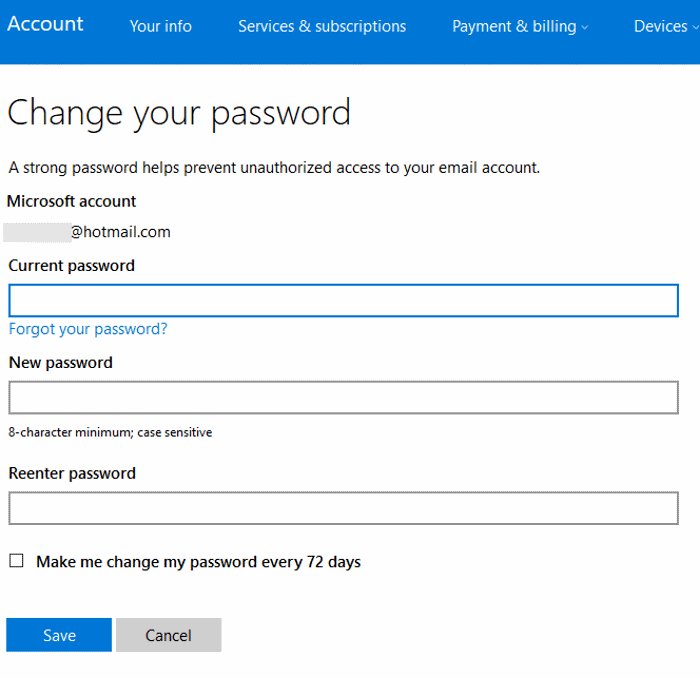Cancel the password change

[168, 635]
